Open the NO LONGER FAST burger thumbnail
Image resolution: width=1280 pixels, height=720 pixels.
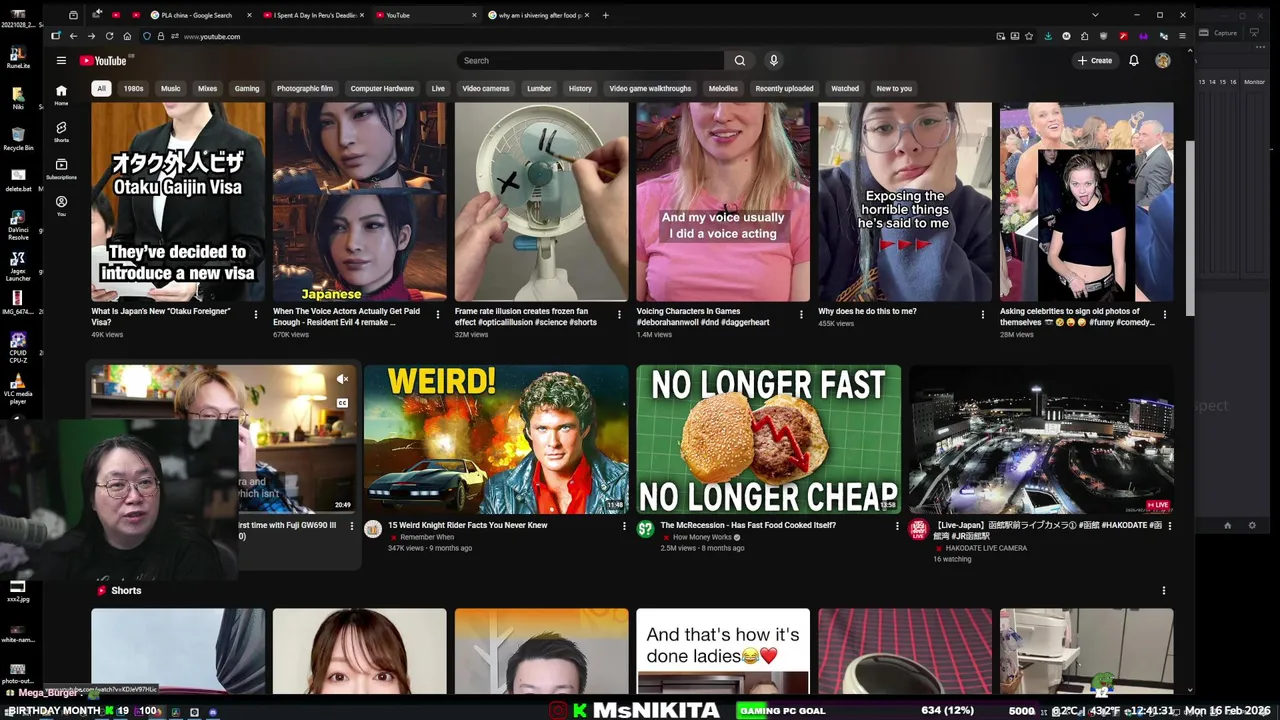point(768,439)
